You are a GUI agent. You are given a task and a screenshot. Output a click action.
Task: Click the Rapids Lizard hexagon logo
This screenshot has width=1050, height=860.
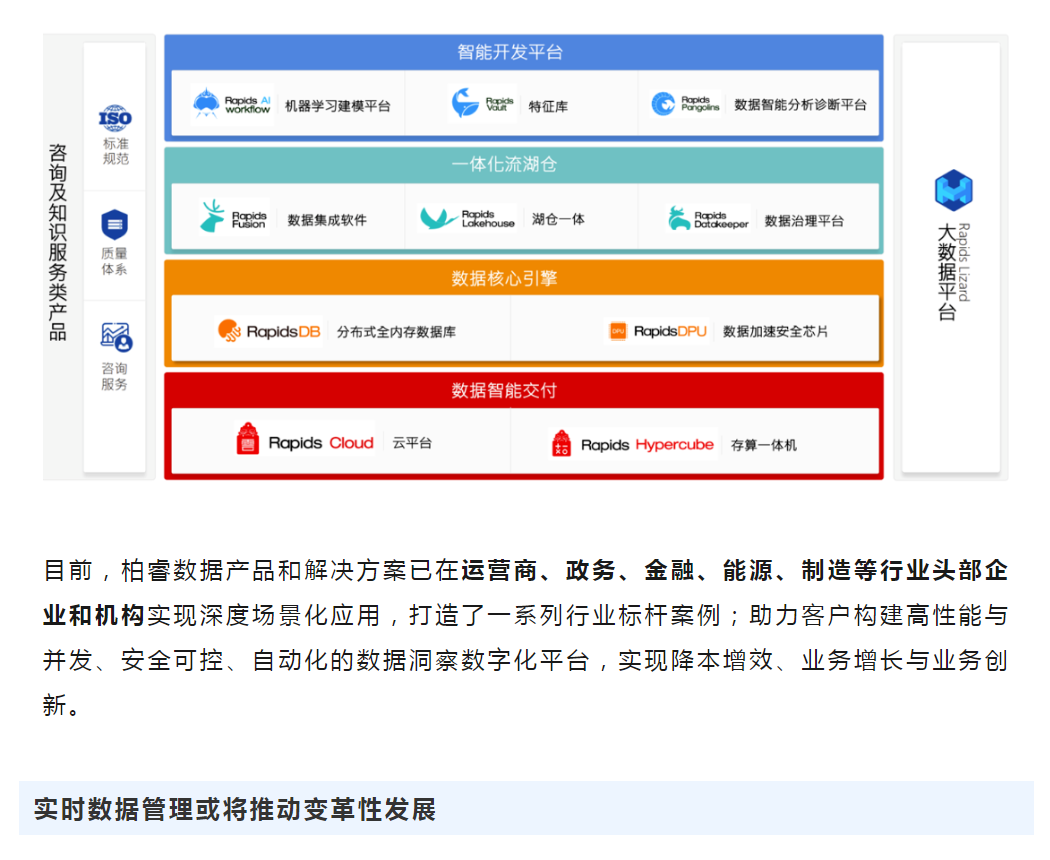click(953, 190)
